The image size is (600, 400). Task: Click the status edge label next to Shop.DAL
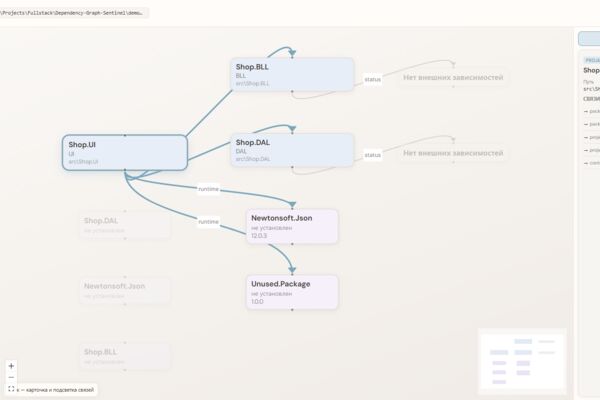(372, 155)
